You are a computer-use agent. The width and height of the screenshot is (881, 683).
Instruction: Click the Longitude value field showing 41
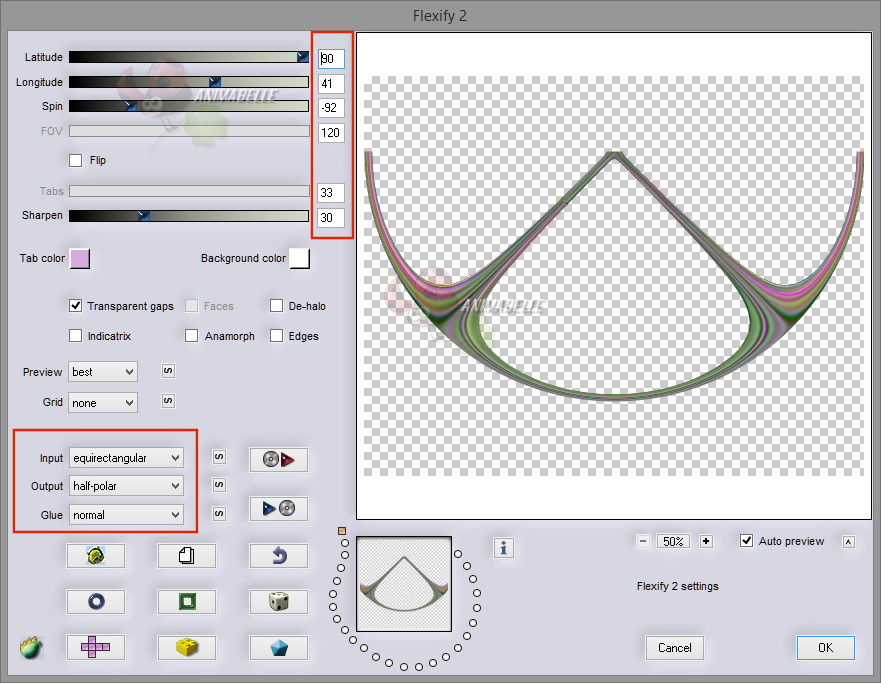(x=331, y=84)
